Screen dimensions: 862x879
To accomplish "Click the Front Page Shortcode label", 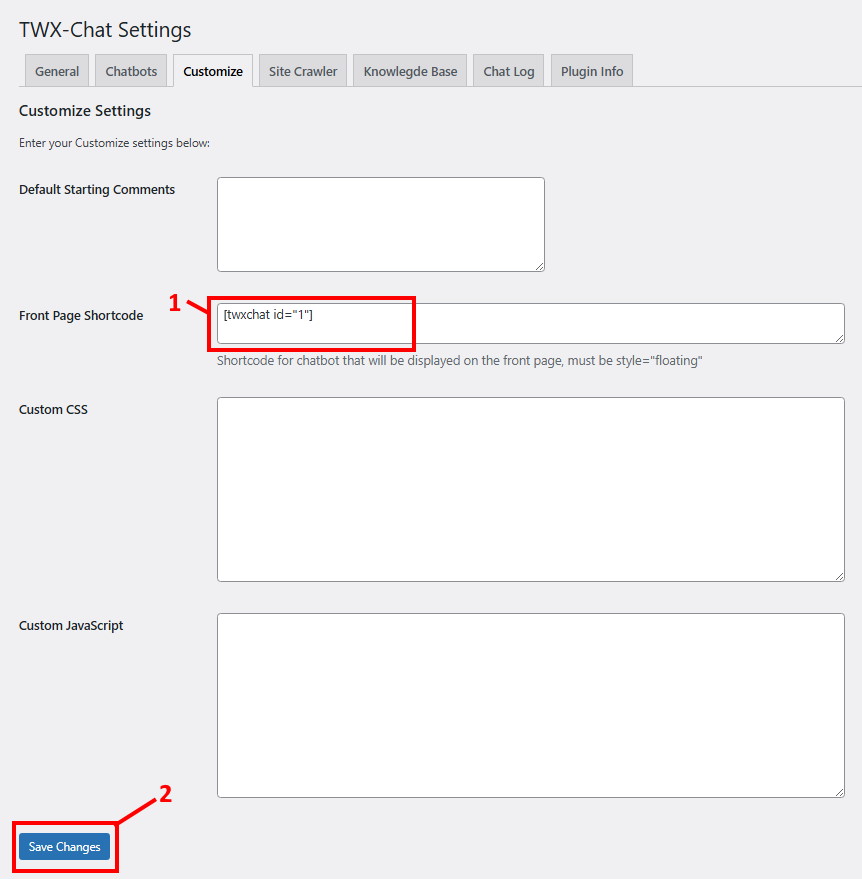I will [x=81, y=316].
